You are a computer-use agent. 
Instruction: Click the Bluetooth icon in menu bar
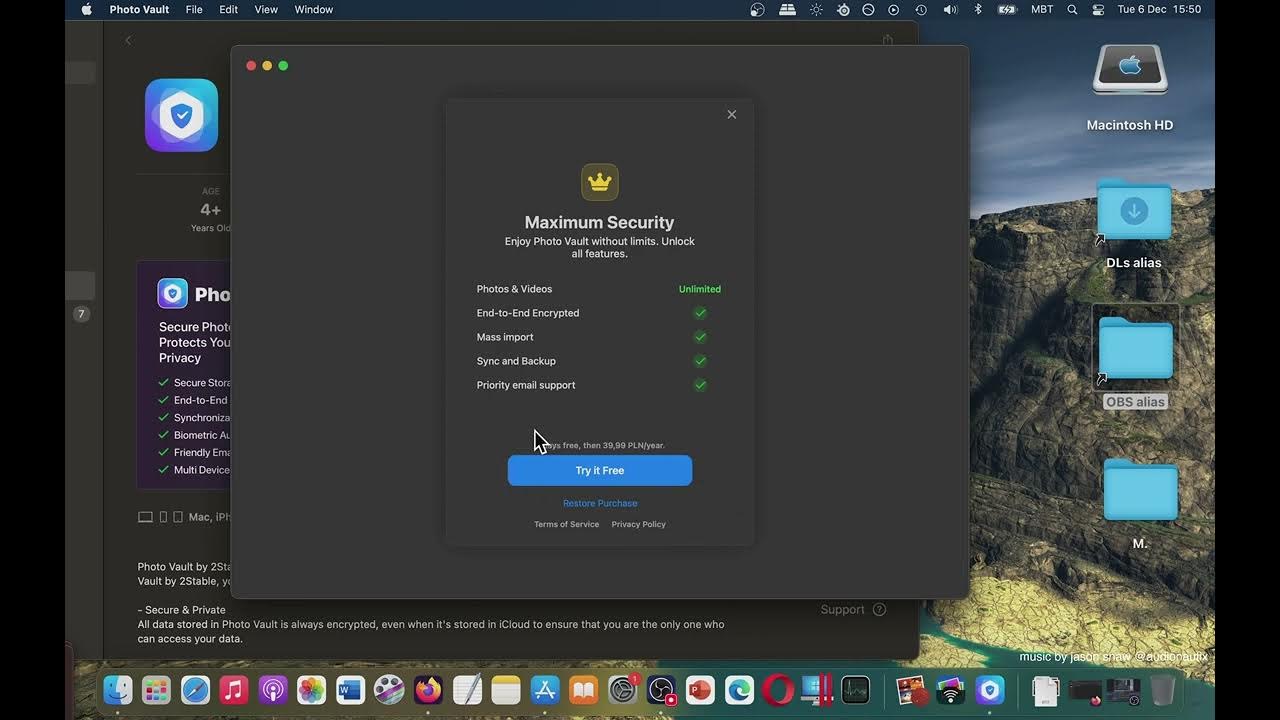(x=978, y=9)
